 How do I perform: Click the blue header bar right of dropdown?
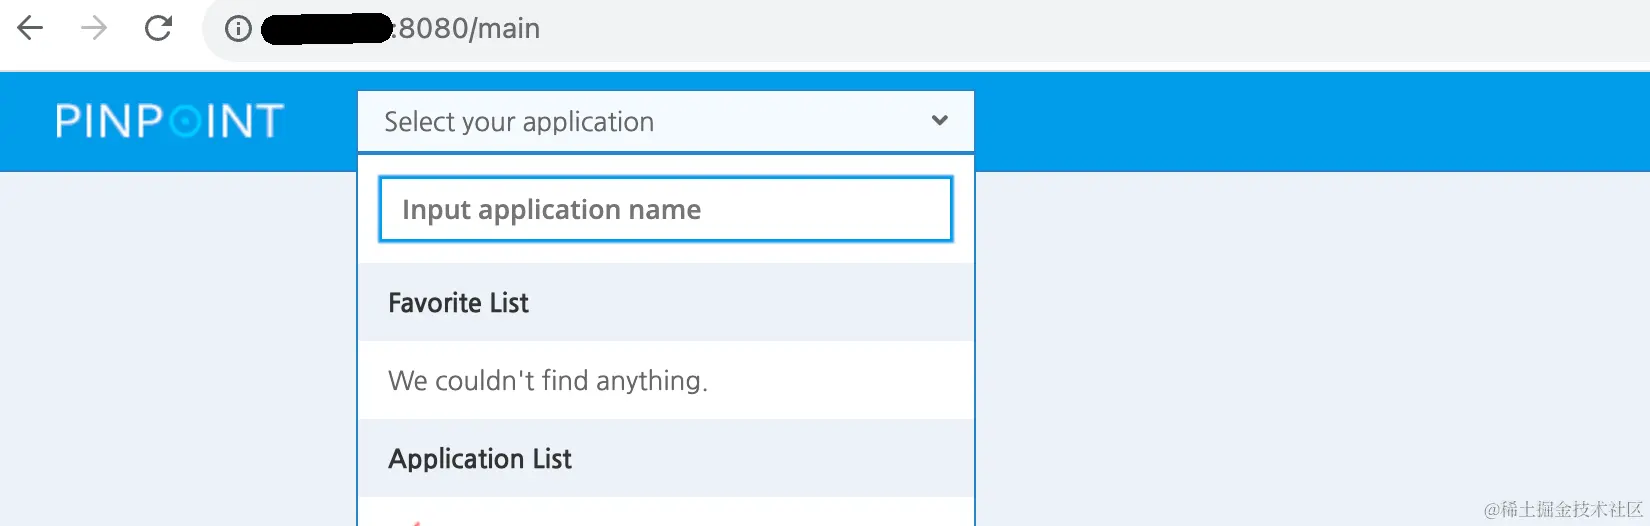click(1310, 121)
